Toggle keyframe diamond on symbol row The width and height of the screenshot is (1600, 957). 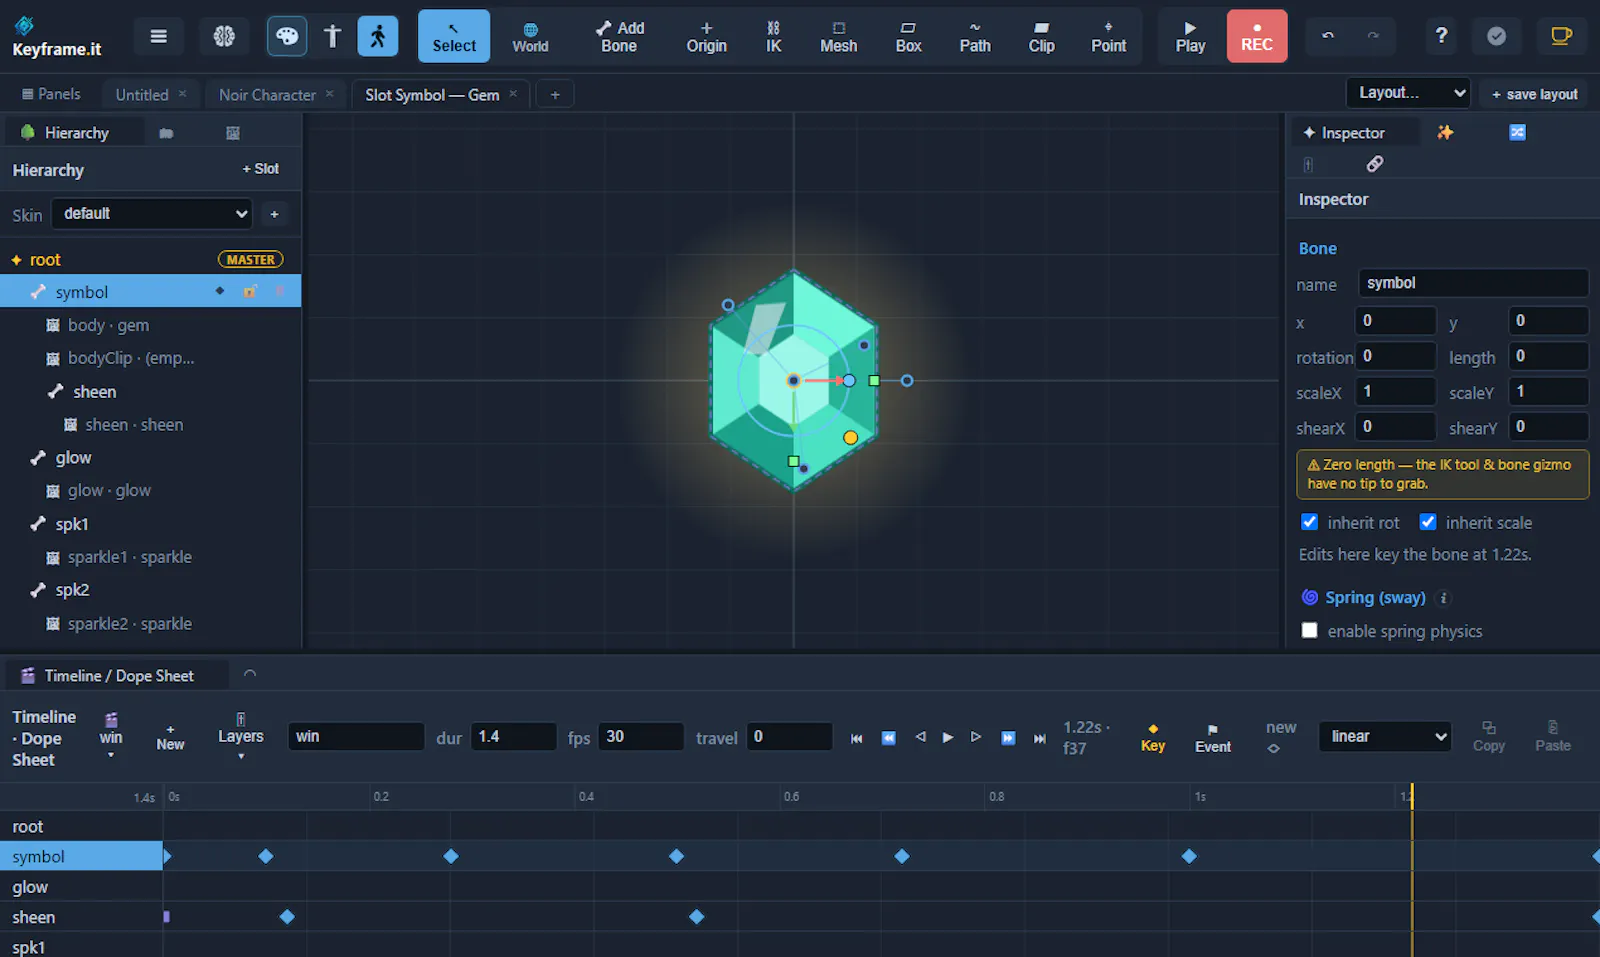point(220,291)
